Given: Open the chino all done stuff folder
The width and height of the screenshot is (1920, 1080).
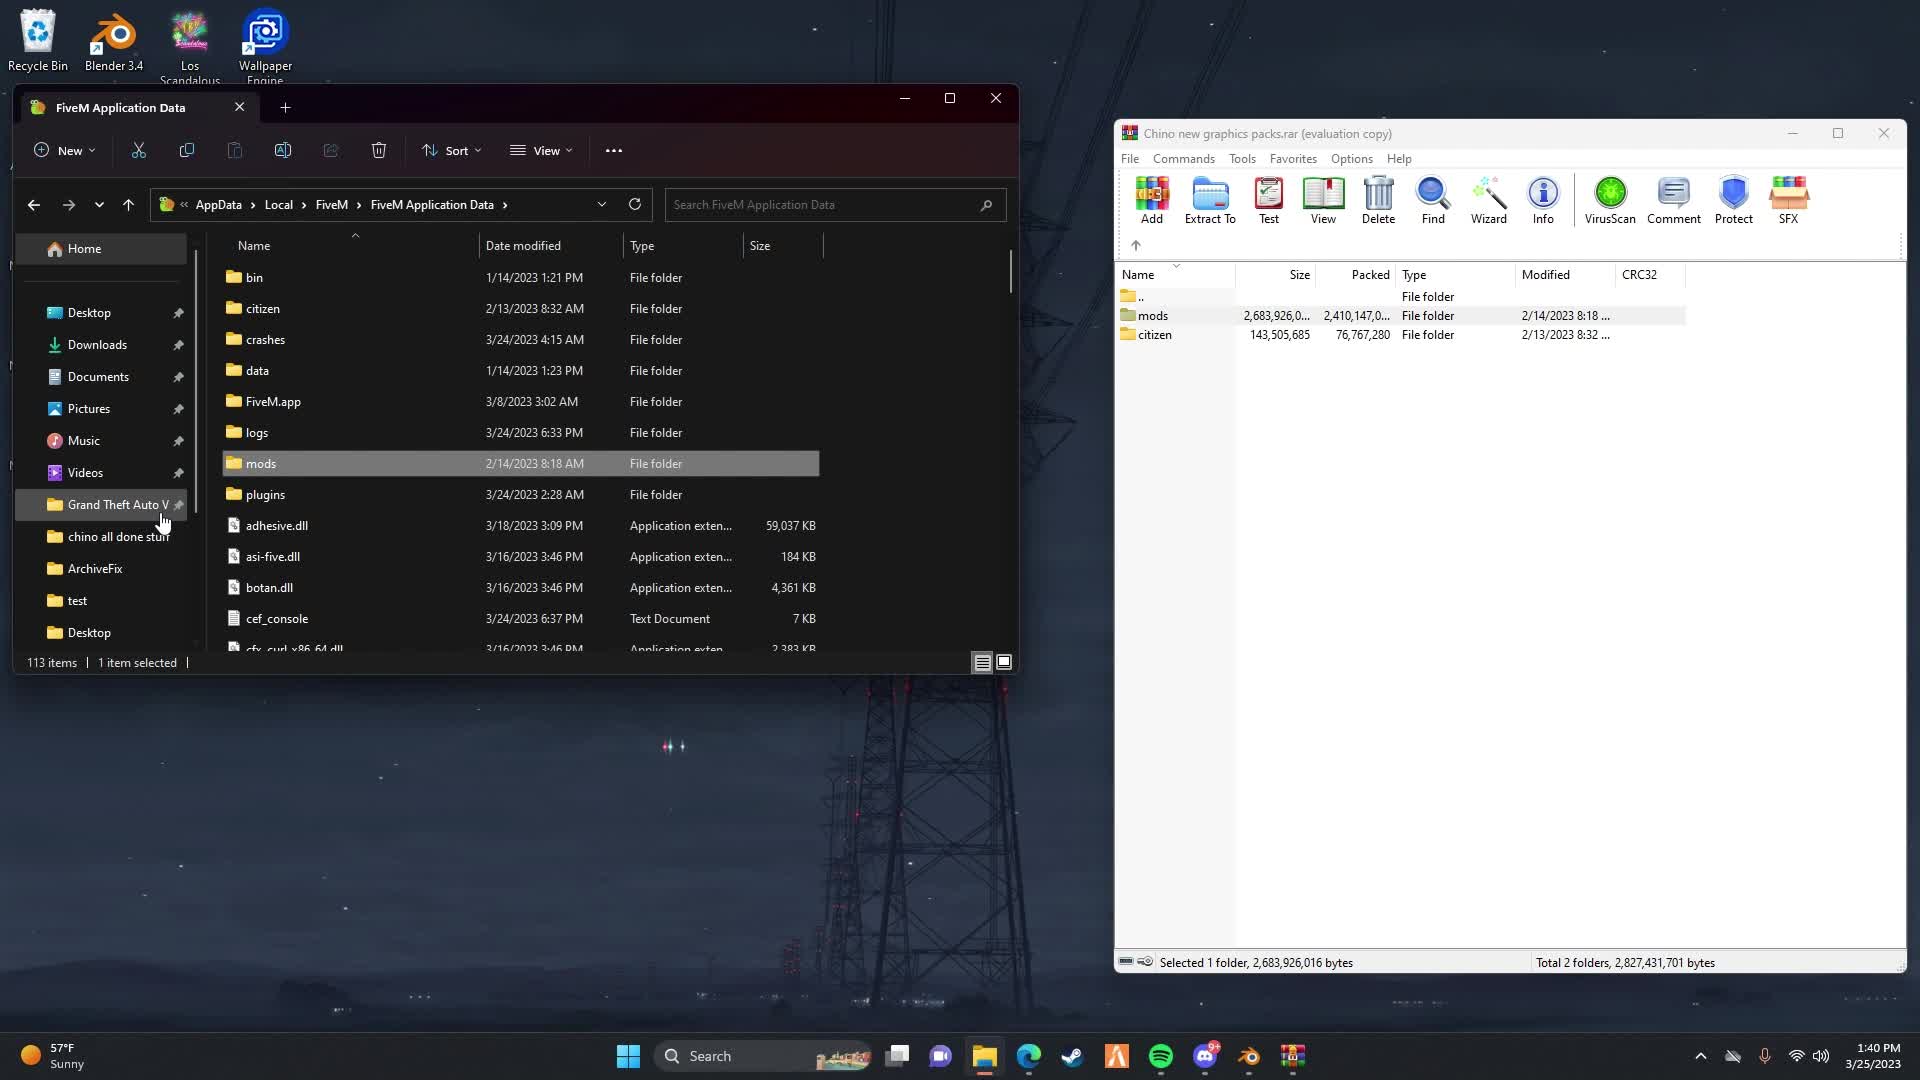Looking at the screenshot, I should click(117, 535).
